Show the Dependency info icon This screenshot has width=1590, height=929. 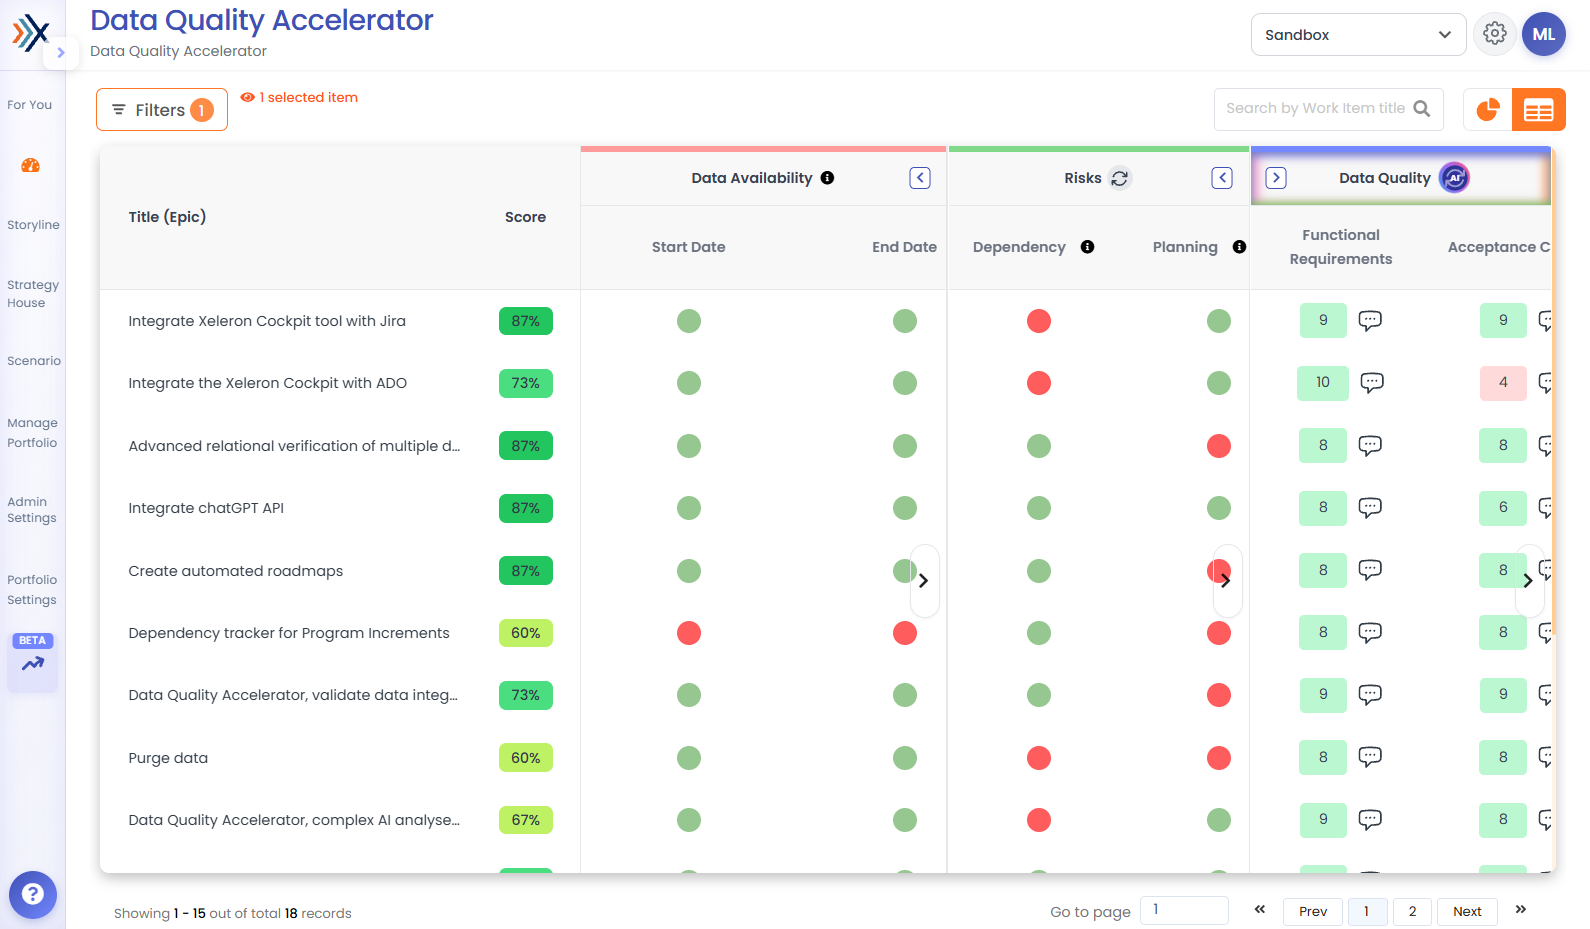1087,247
